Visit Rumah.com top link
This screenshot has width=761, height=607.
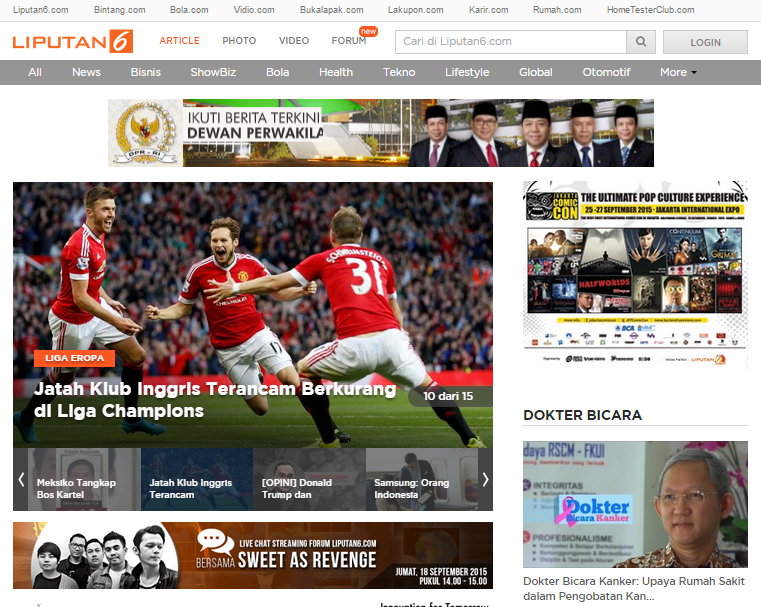[x=557, y=10]
